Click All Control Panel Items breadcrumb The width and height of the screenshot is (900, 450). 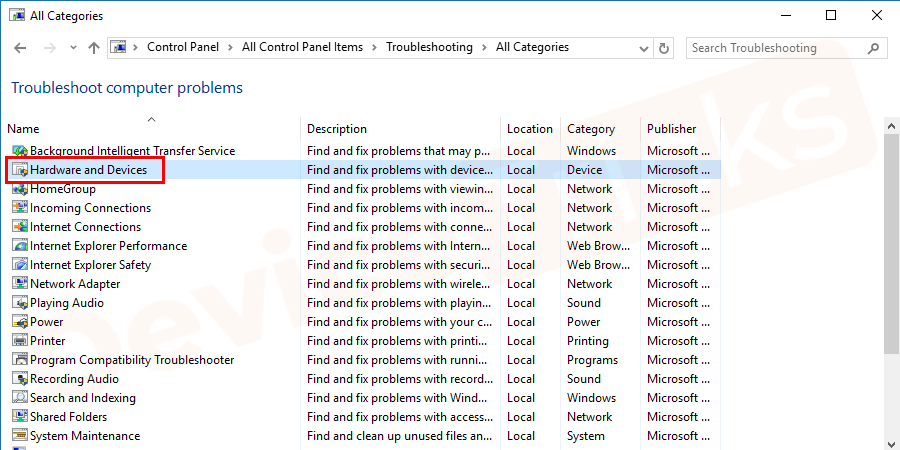302,47
